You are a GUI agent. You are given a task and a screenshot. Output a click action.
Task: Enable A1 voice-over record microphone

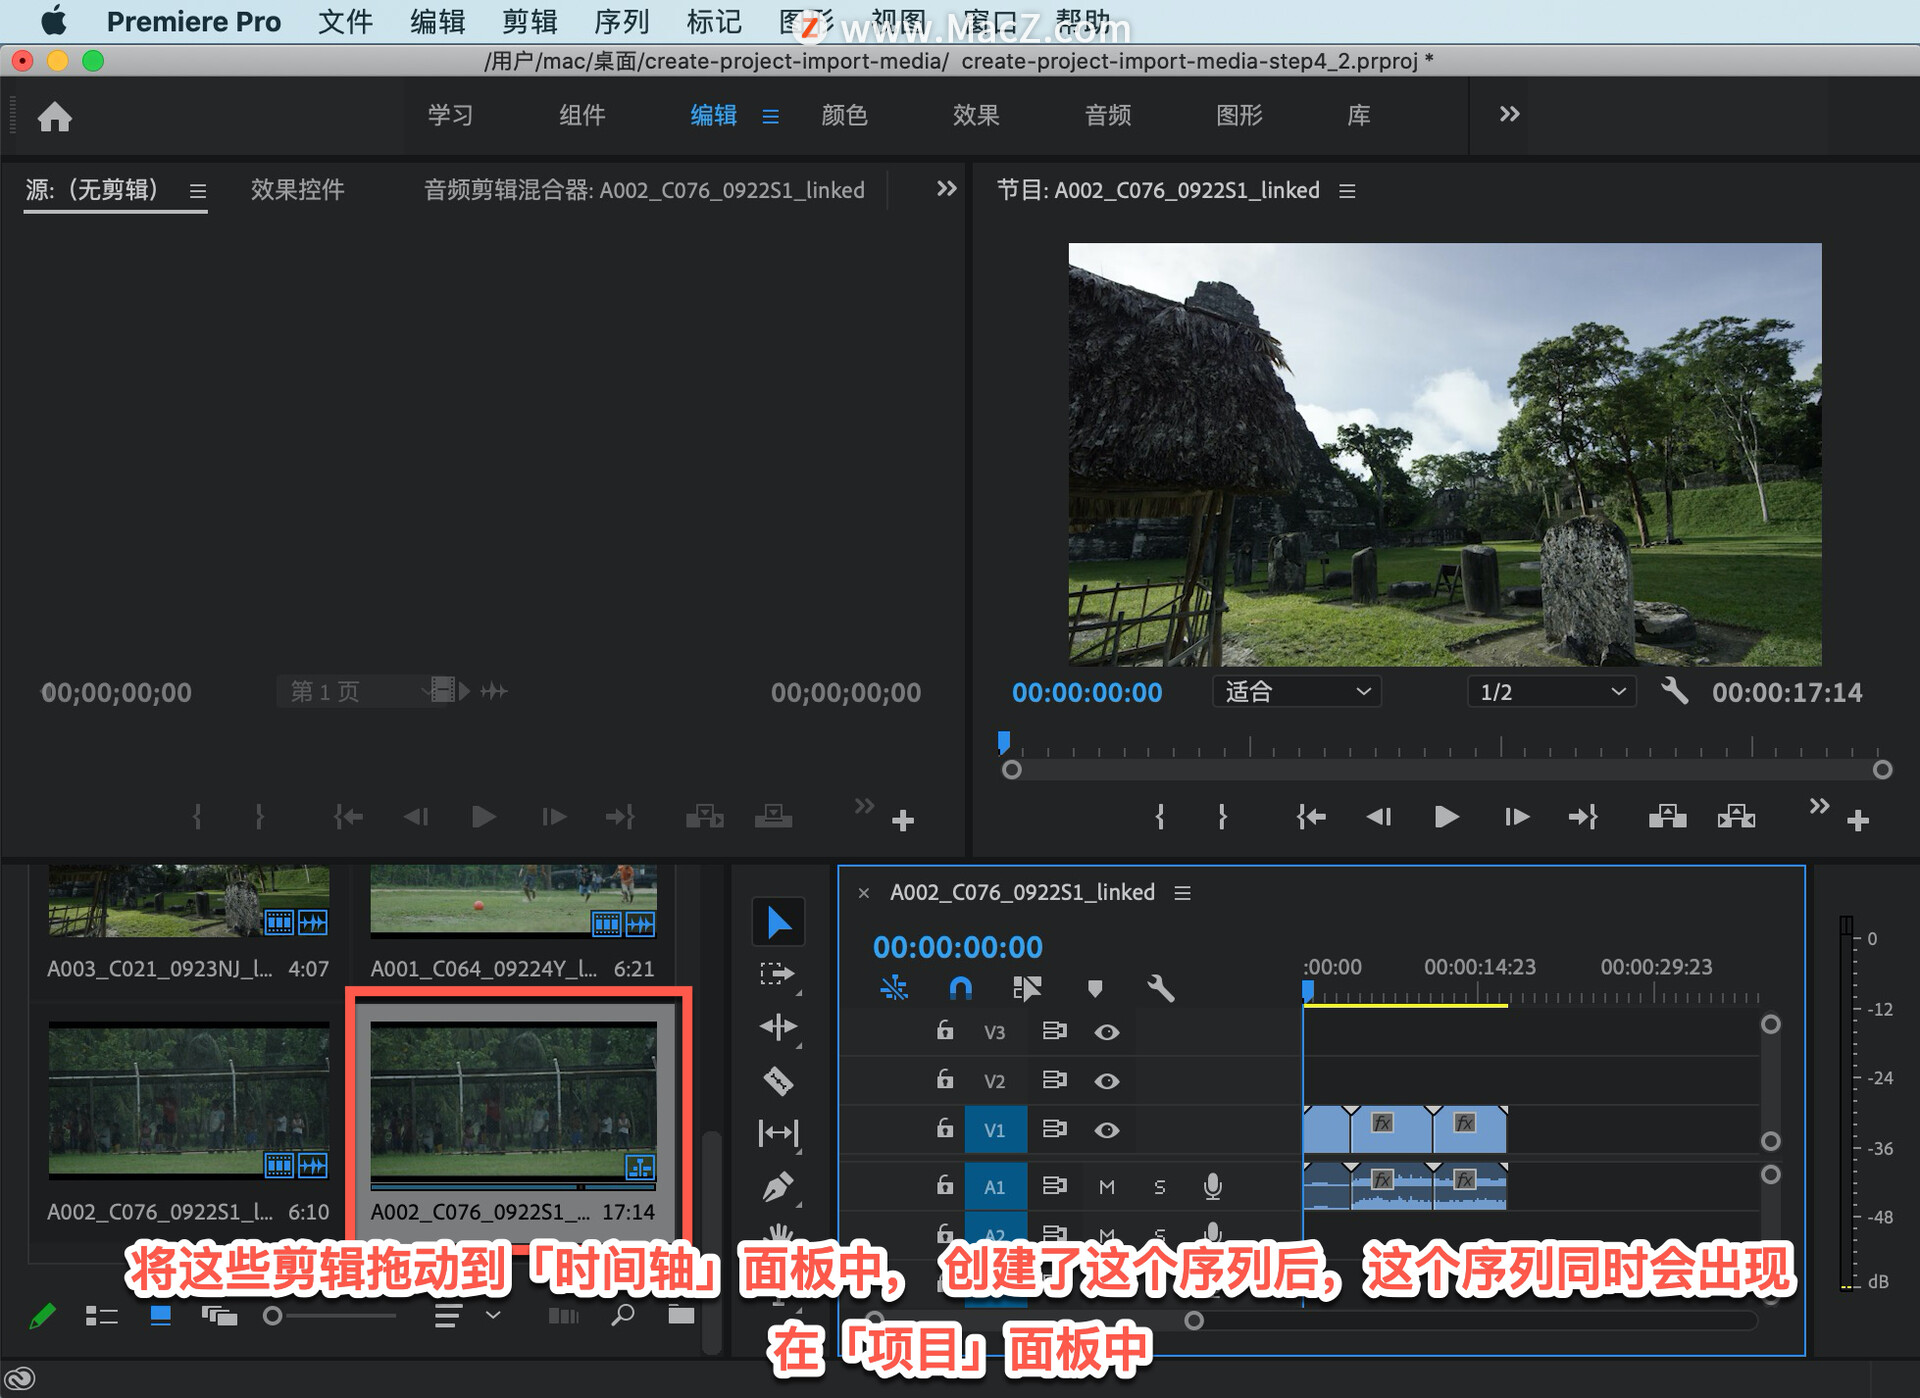tap(1212, 1186)
